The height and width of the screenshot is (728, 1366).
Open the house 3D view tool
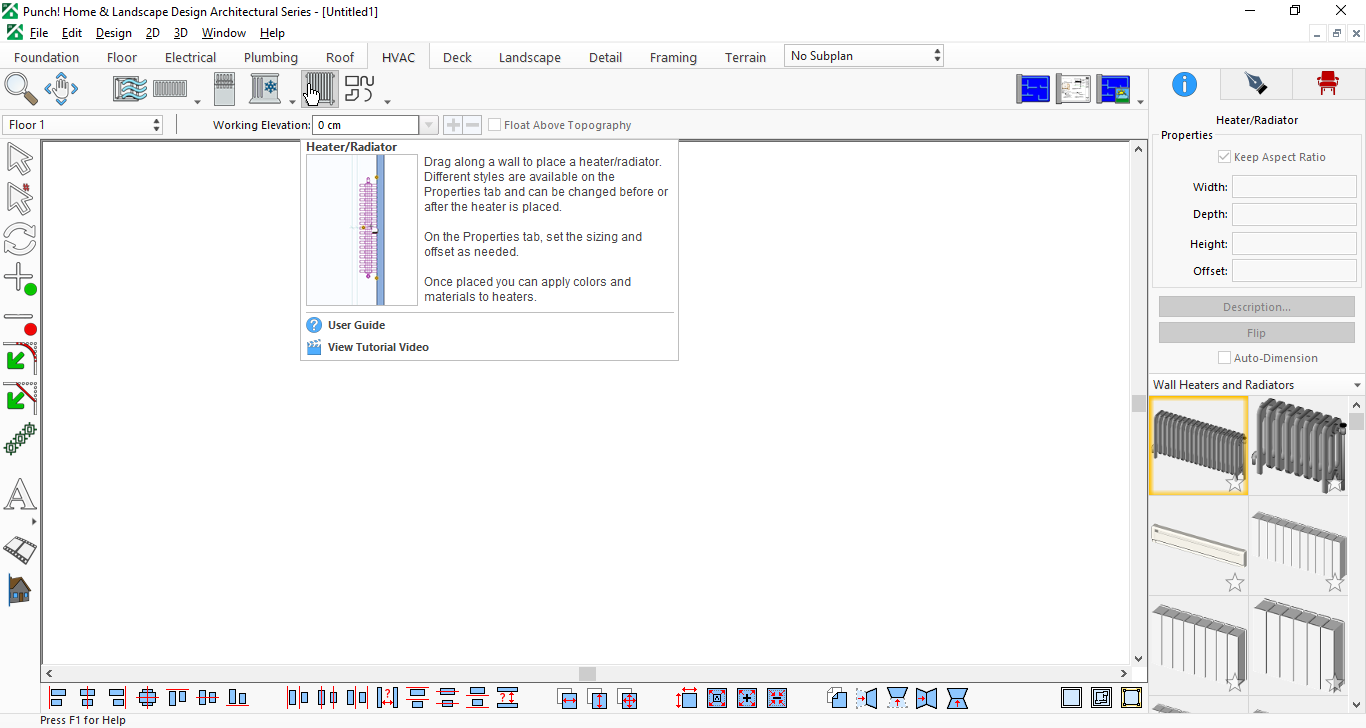click(x=19, y=590)
